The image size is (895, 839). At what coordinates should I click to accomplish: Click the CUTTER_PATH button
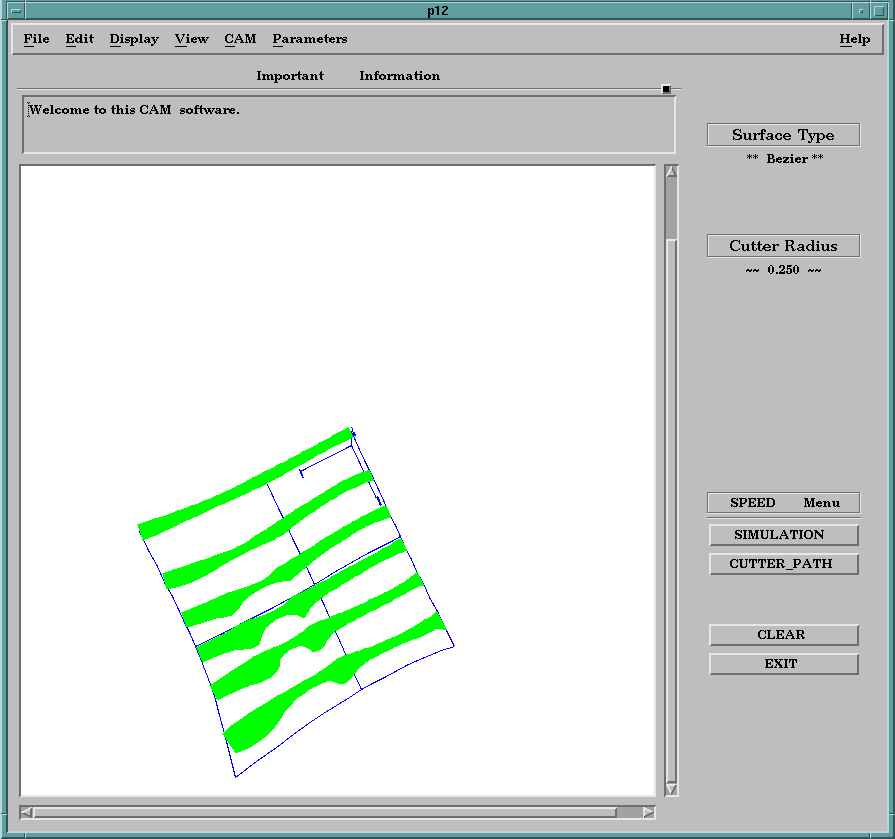(x=784, y=564)
